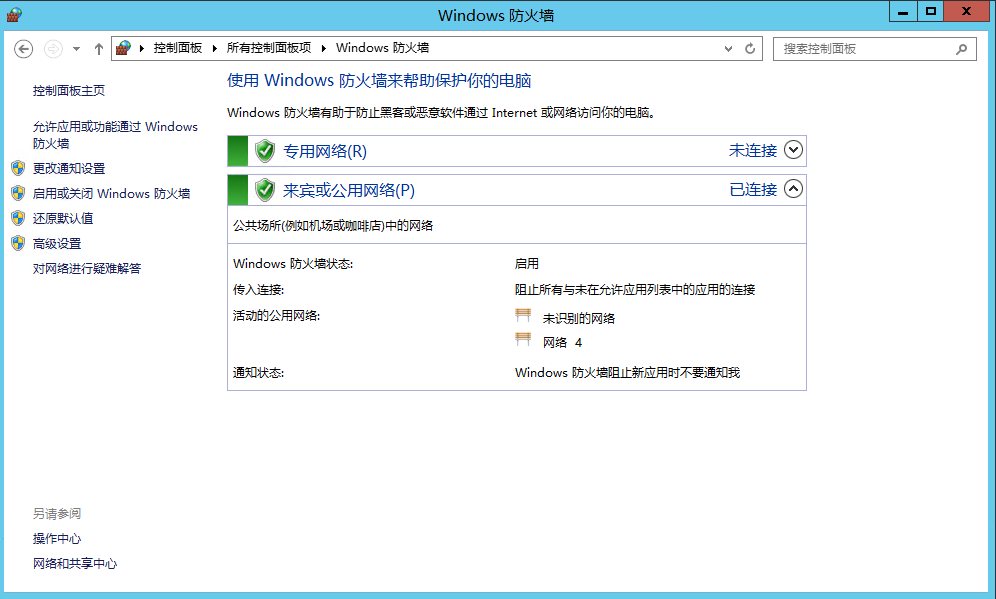Image resolution: width=996 pixels, height=599 pixels.
Task: Open 对网络进行疑难解答 link
Action: click(x=87, y=269)
